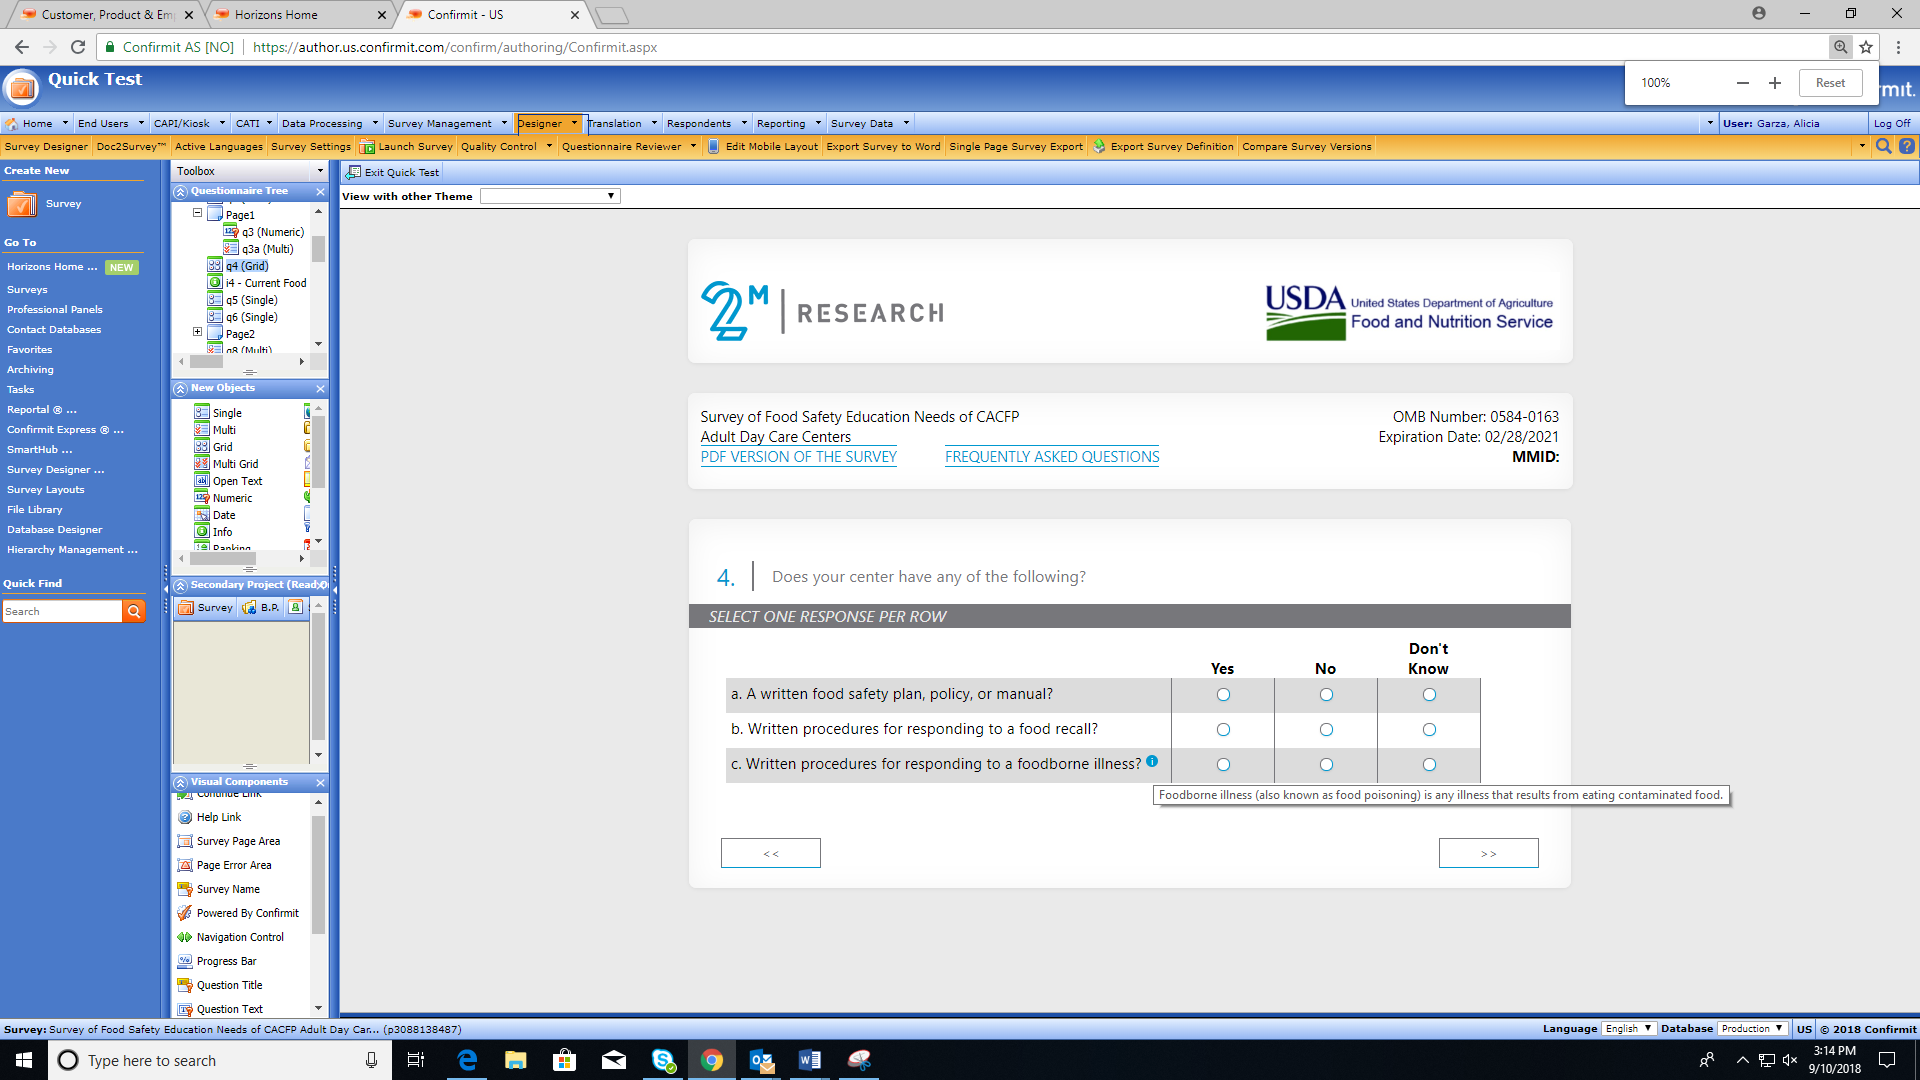Select the Multi Grid object icon
The width and height of the screenshot is (1920, 1080).
click(202, 464)
